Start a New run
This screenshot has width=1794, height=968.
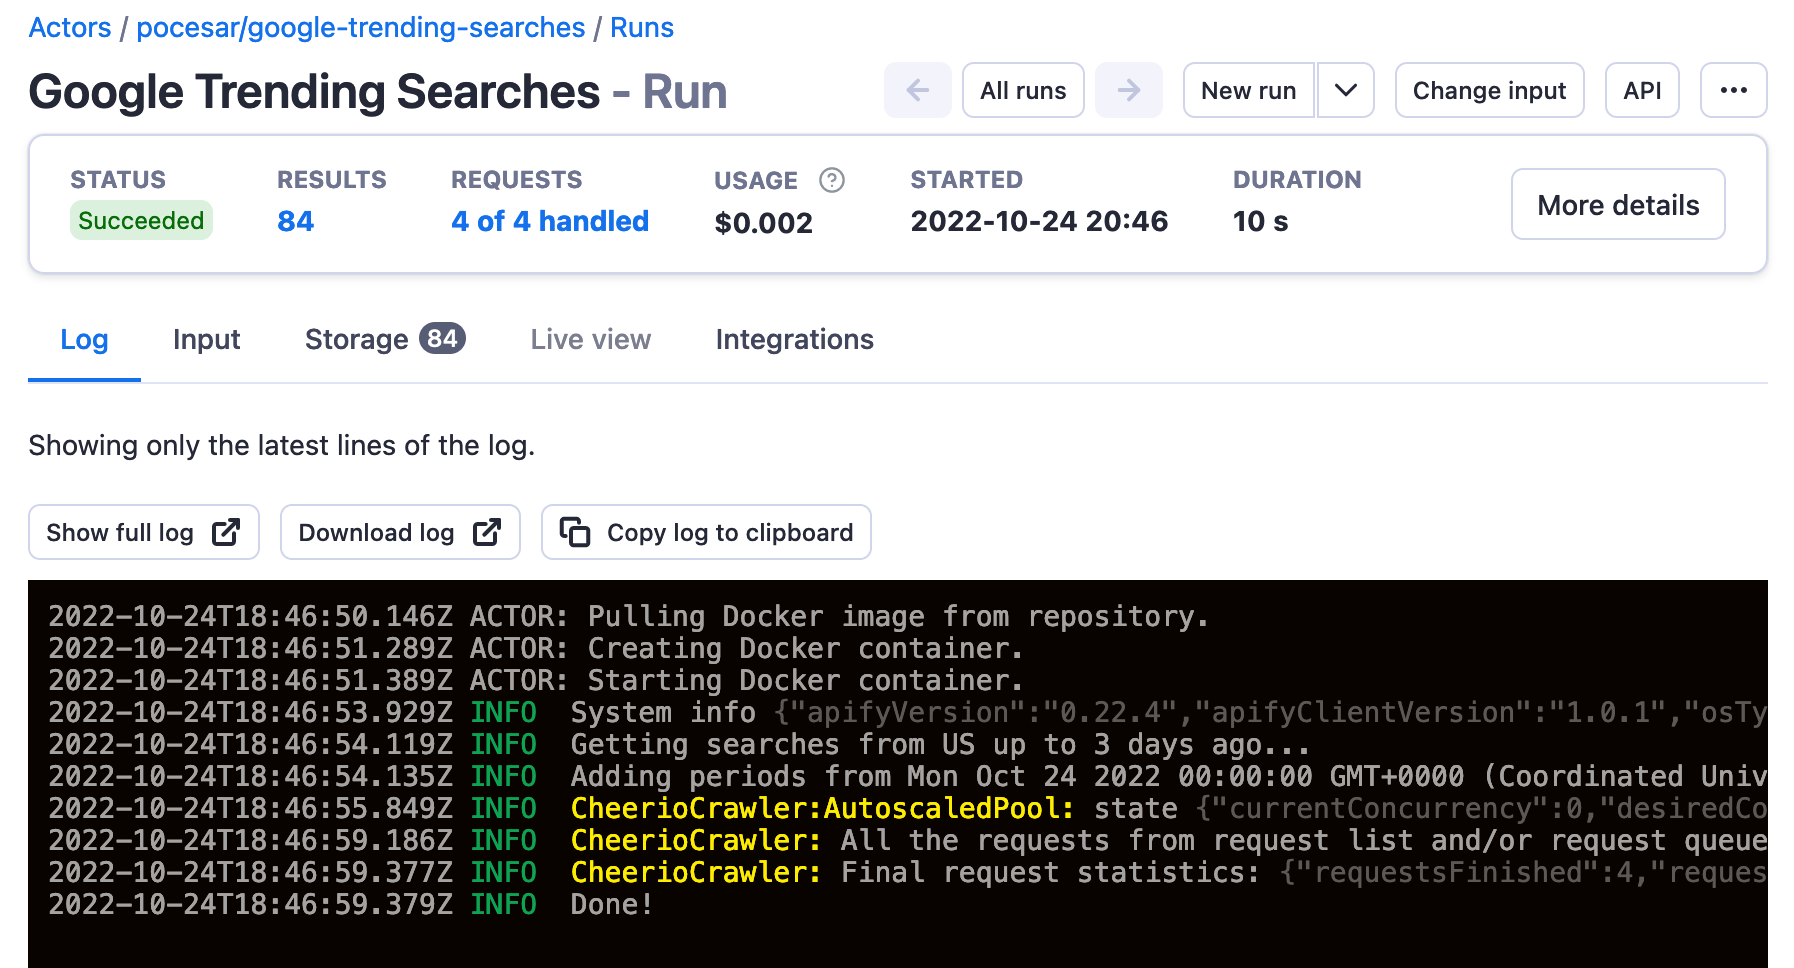pos(1248,90)
